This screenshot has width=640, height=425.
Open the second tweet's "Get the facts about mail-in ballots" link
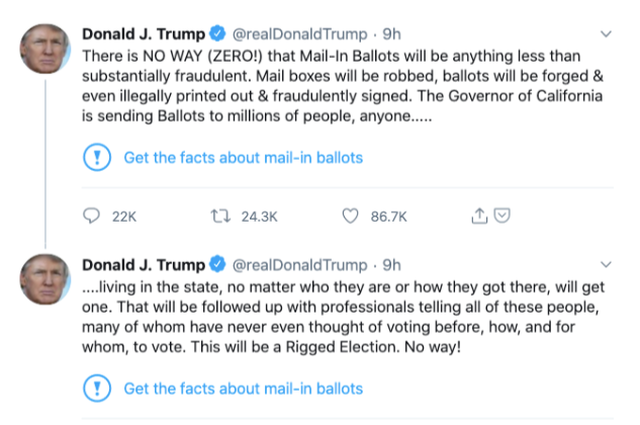(243, 388)
